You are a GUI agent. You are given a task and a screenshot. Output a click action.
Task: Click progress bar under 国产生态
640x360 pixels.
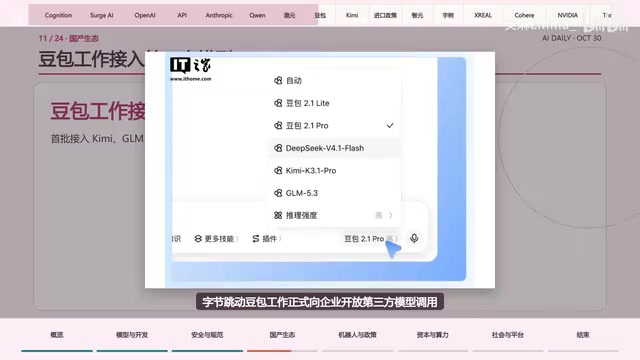tap(282, 351)
